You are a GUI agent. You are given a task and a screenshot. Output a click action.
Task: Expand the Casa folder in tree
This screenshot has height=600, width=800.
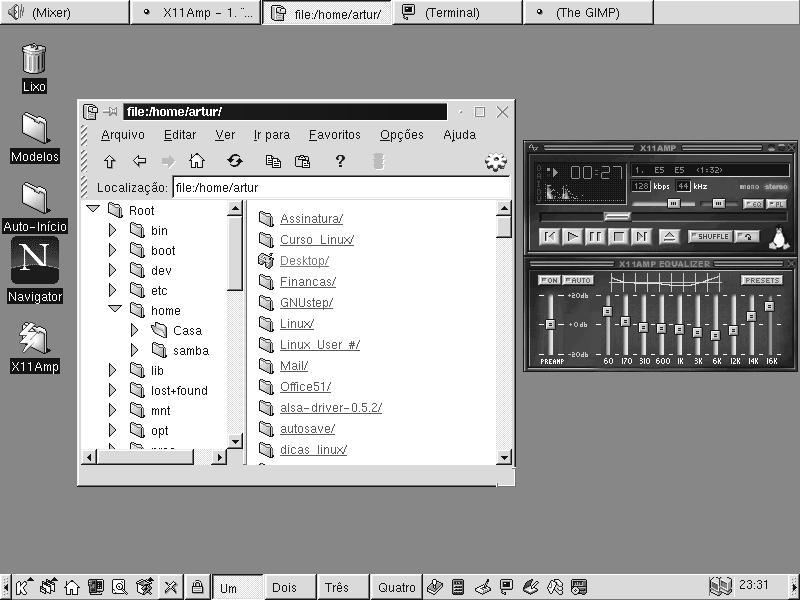click(x=134, y=331)
